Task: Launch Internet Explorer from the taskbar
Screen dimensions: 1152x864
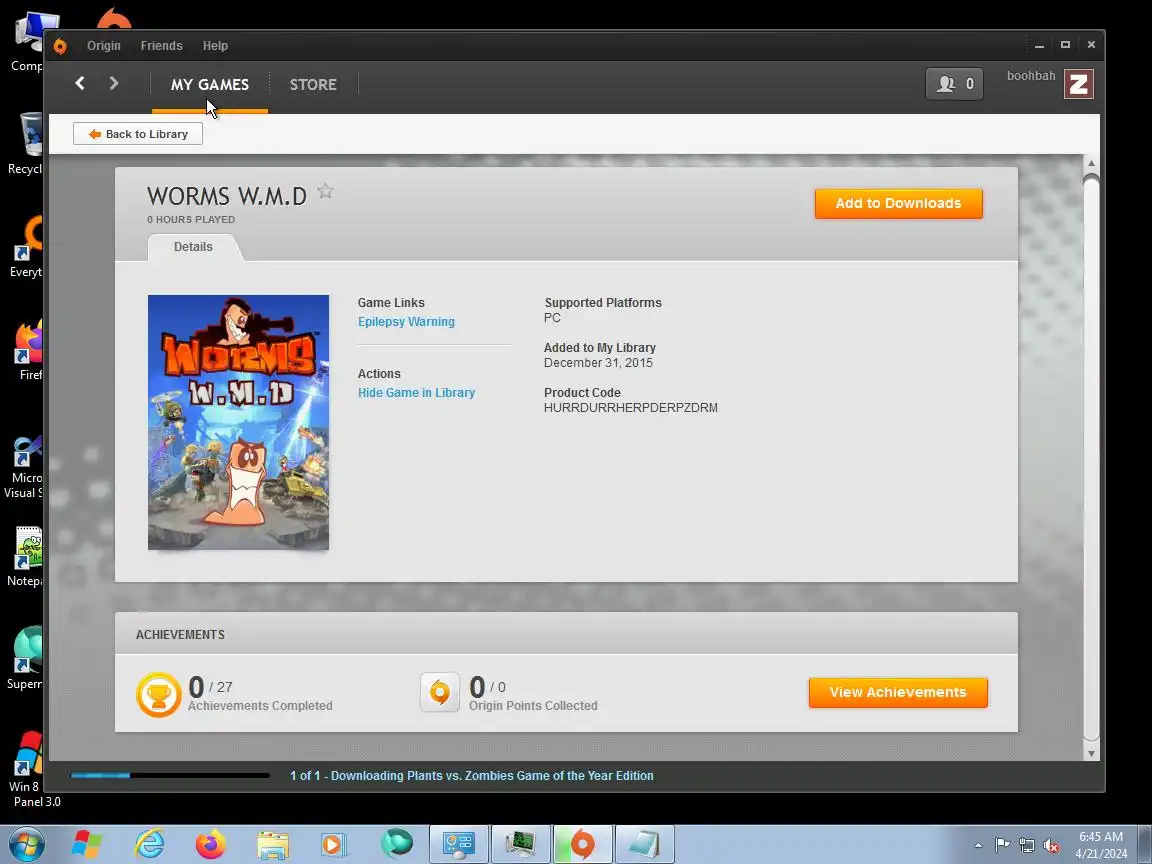Action: [149, 844]
